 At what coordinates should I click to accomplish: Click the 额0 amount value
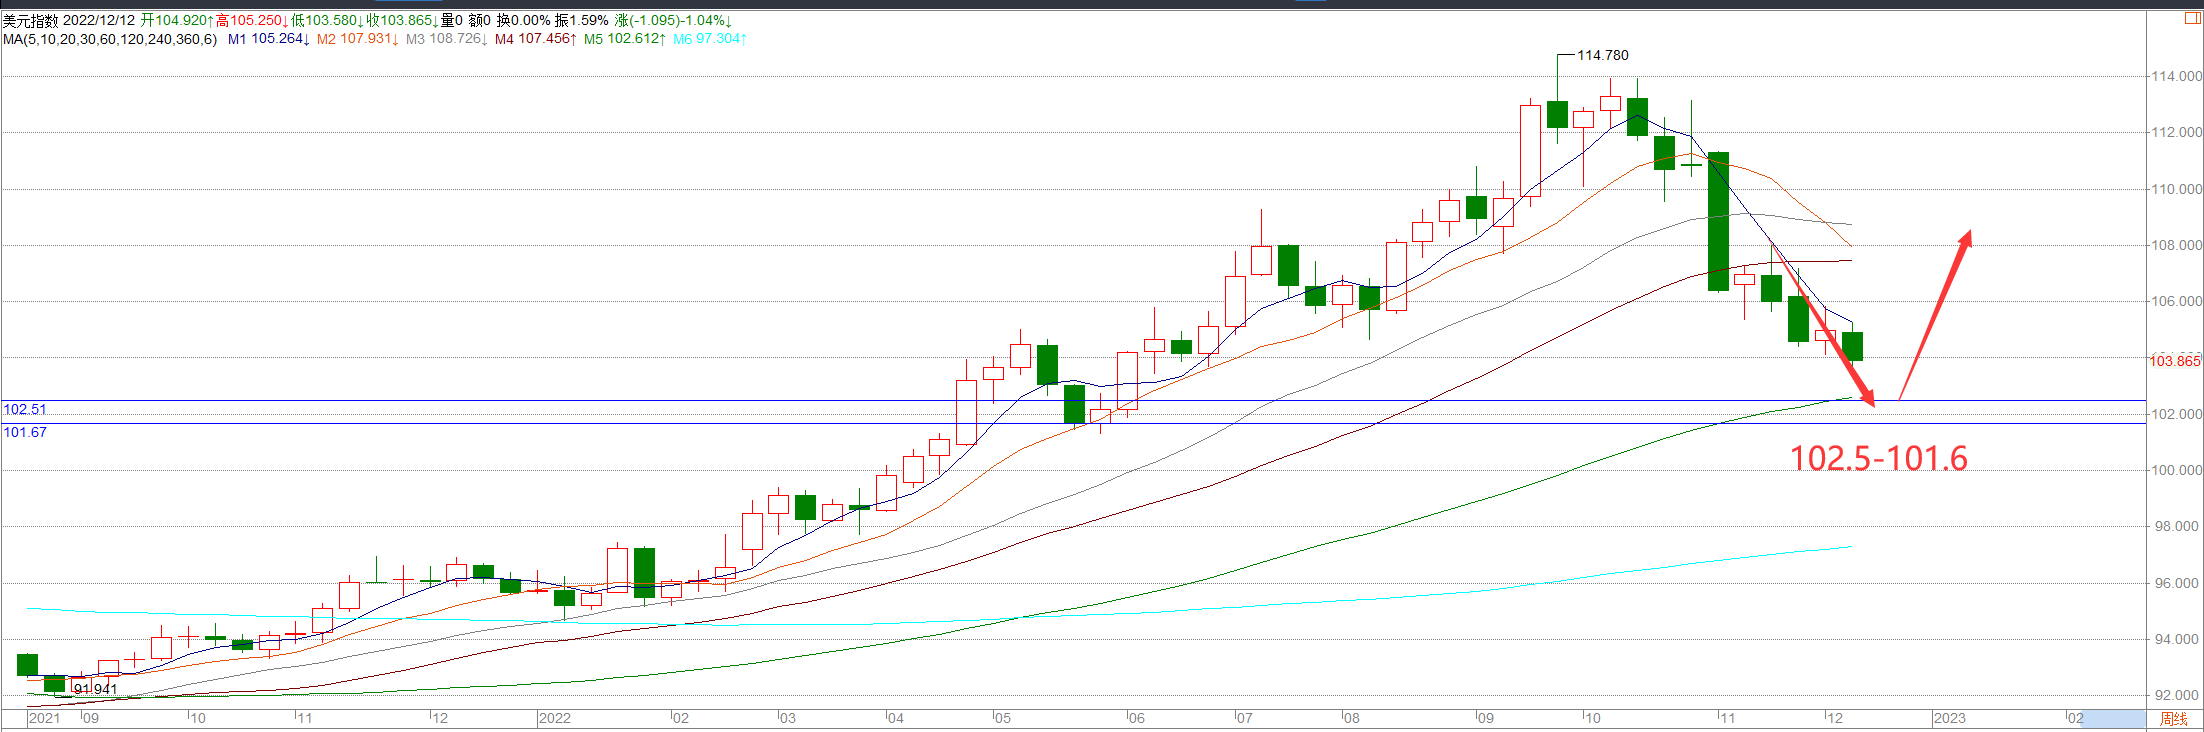click(480, 20)
